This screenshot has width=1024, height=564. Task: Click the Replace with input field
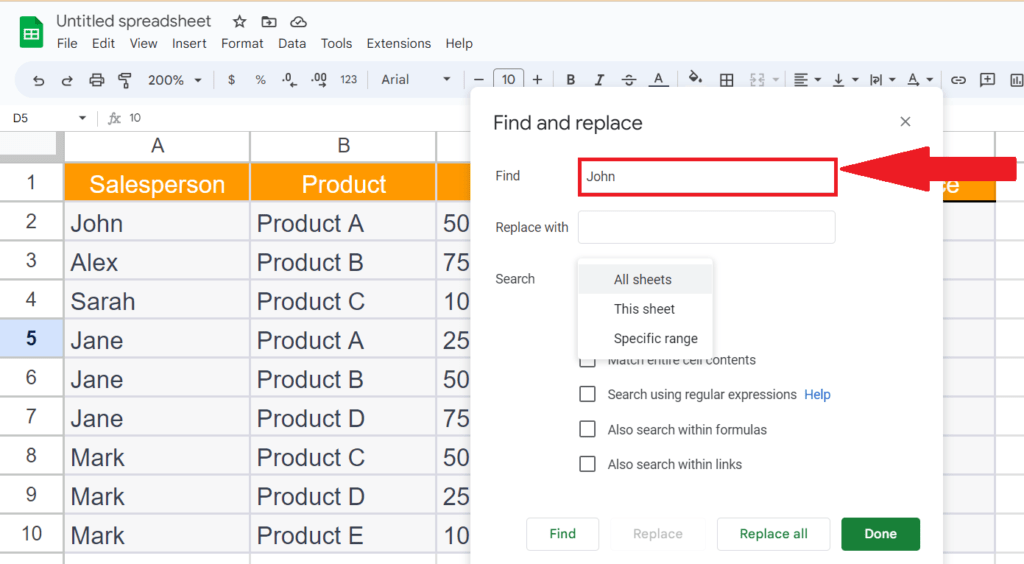click(707, 227)
